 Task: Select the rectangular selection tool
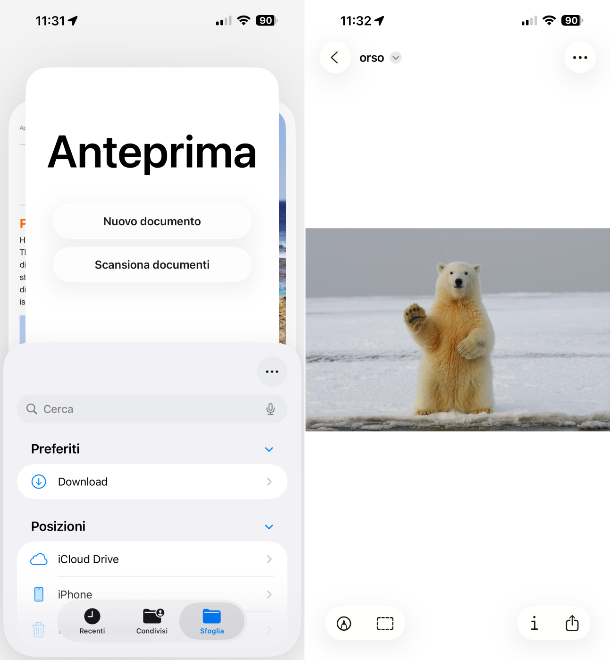[385, 623]
